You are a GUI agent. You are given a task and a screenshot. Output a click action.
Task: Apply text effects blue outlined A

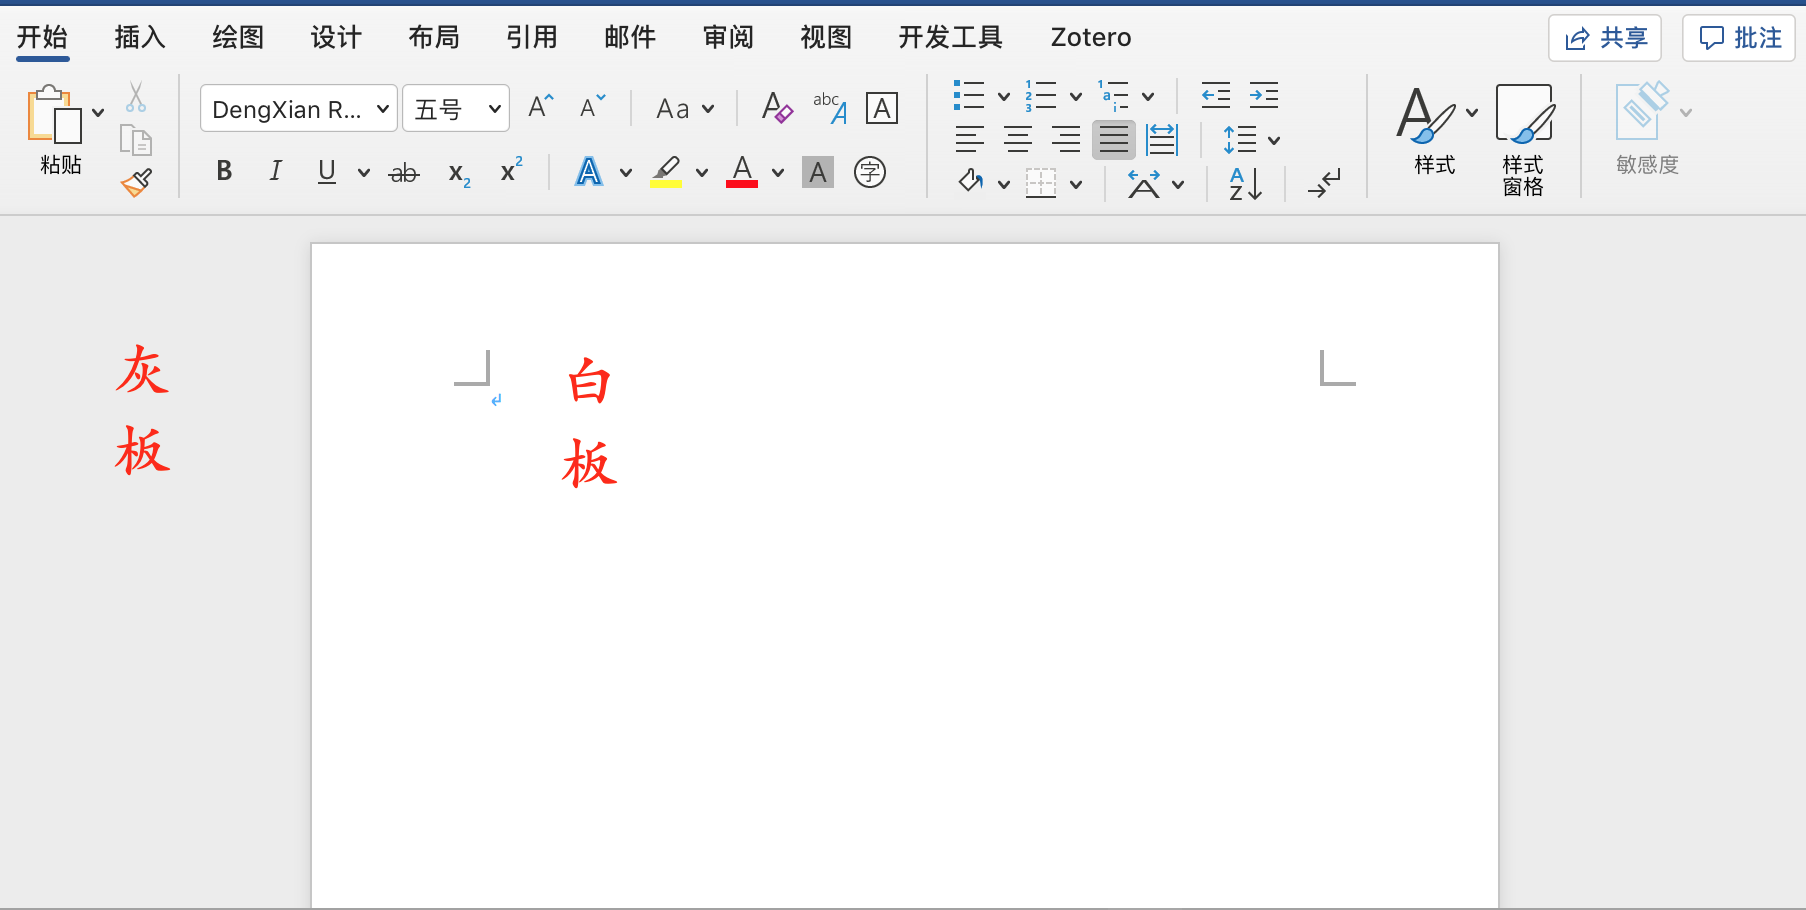tap(589, 171)
